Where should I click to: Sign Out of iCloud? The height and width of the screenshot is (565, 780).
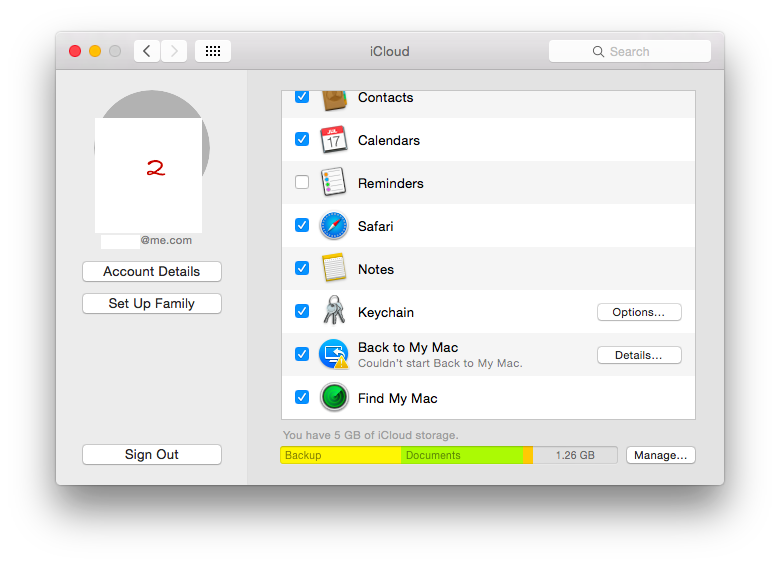152,455
